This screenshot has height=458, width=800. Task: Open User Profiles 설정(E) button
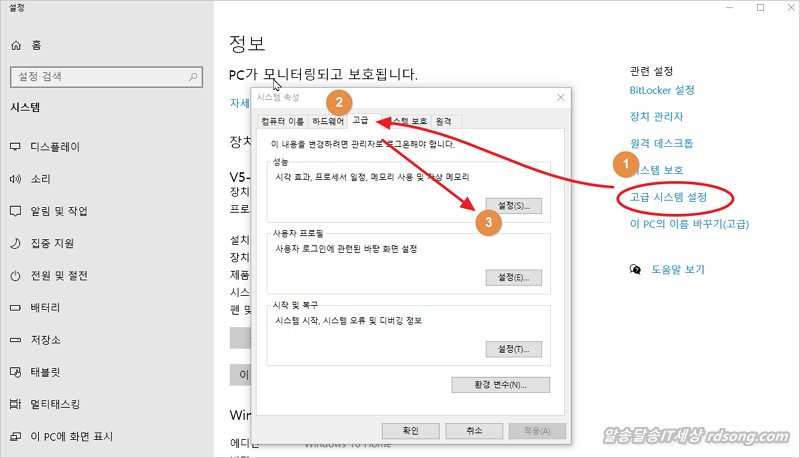pos(514,278)
